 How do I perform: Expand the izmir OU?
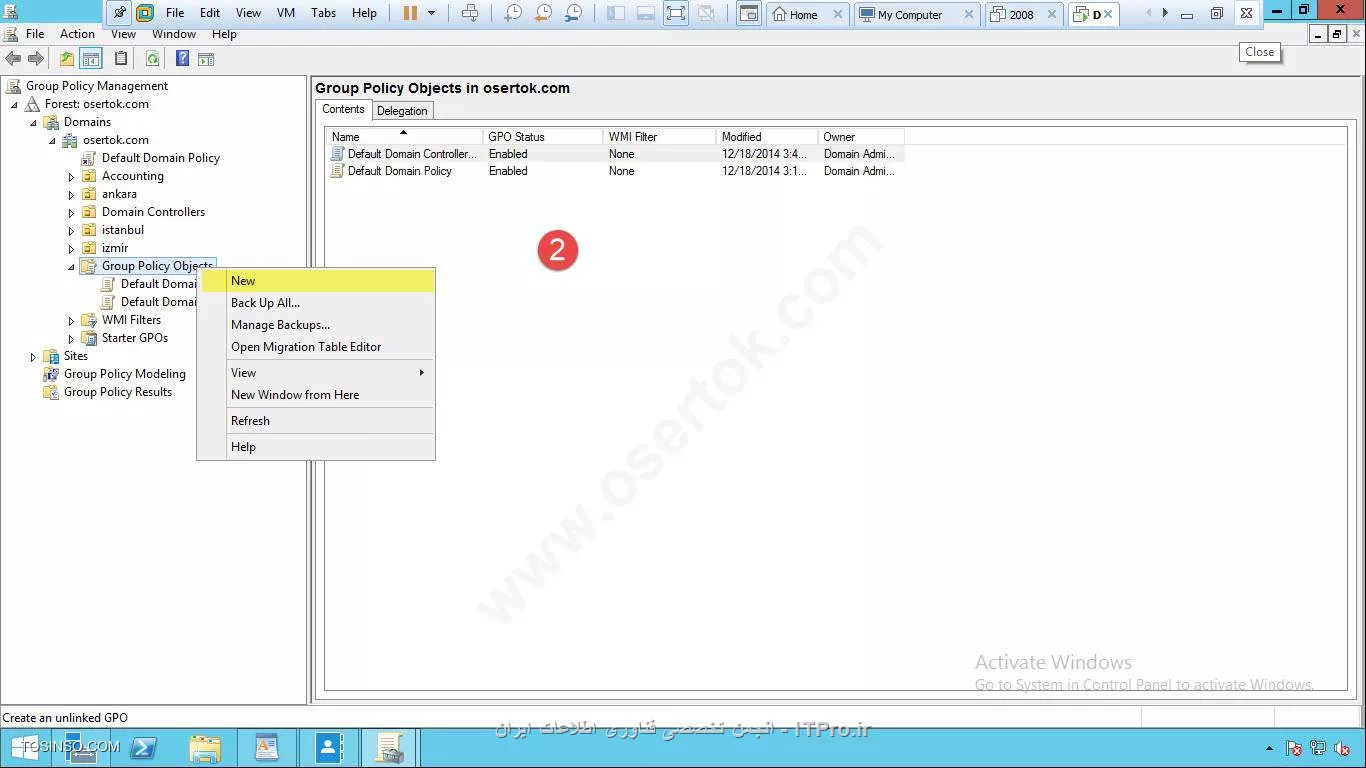[71, 249]
